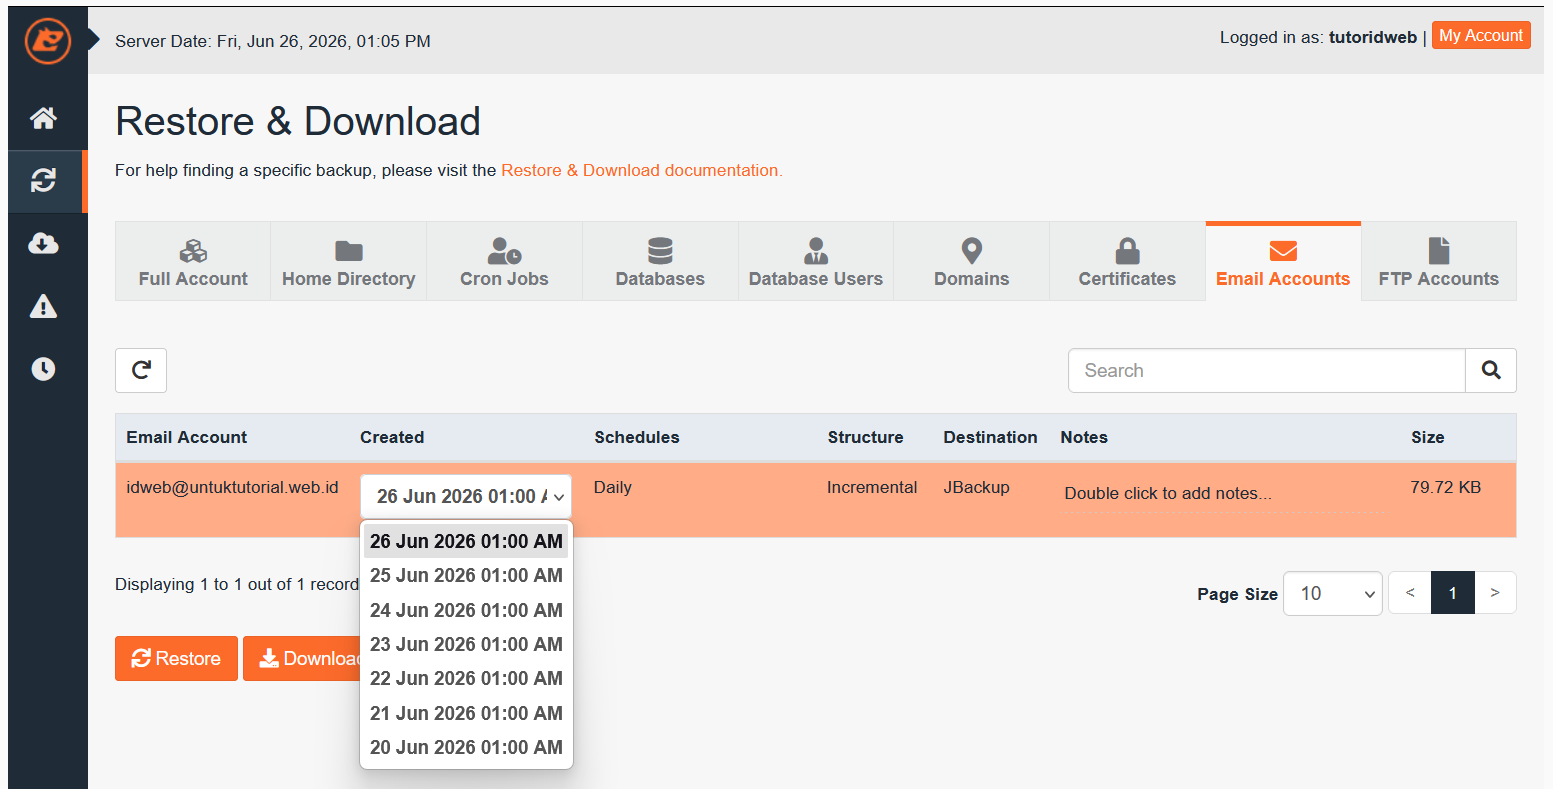Click the refresh list button

point(141,370)
